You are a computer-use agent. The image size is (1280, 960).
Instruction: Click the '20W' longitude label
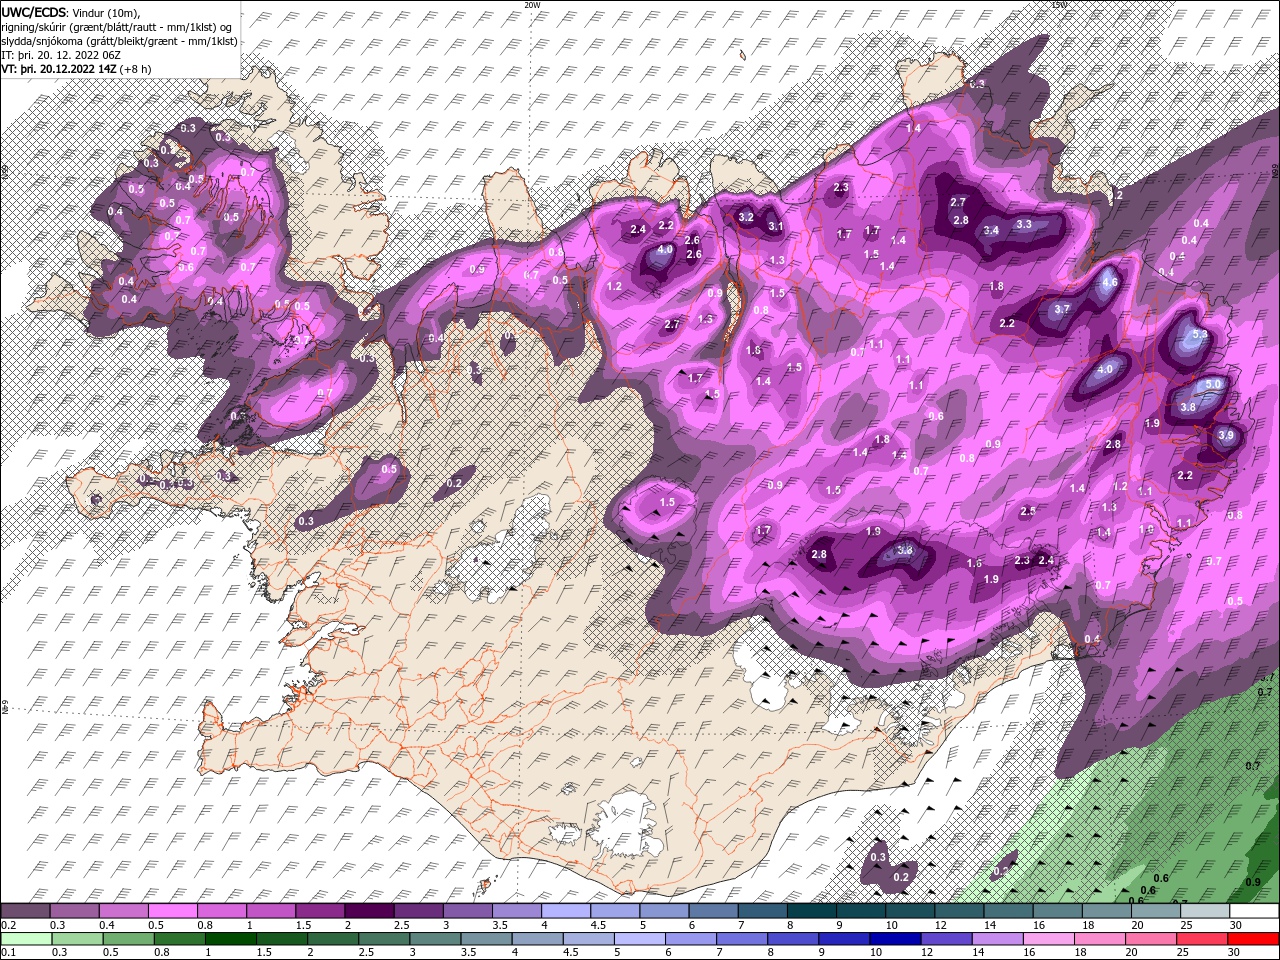[x=532, y=5]
